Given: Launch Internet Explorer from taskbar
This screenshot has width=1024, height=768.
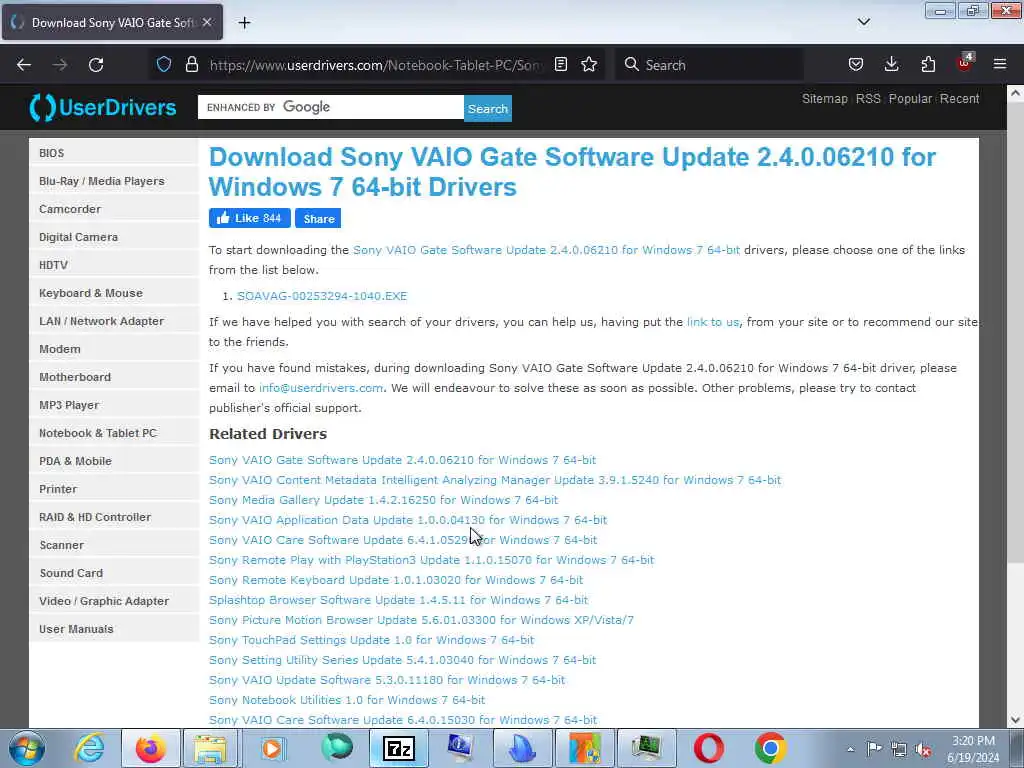Looking at the screenshot, I should point(89,748).
